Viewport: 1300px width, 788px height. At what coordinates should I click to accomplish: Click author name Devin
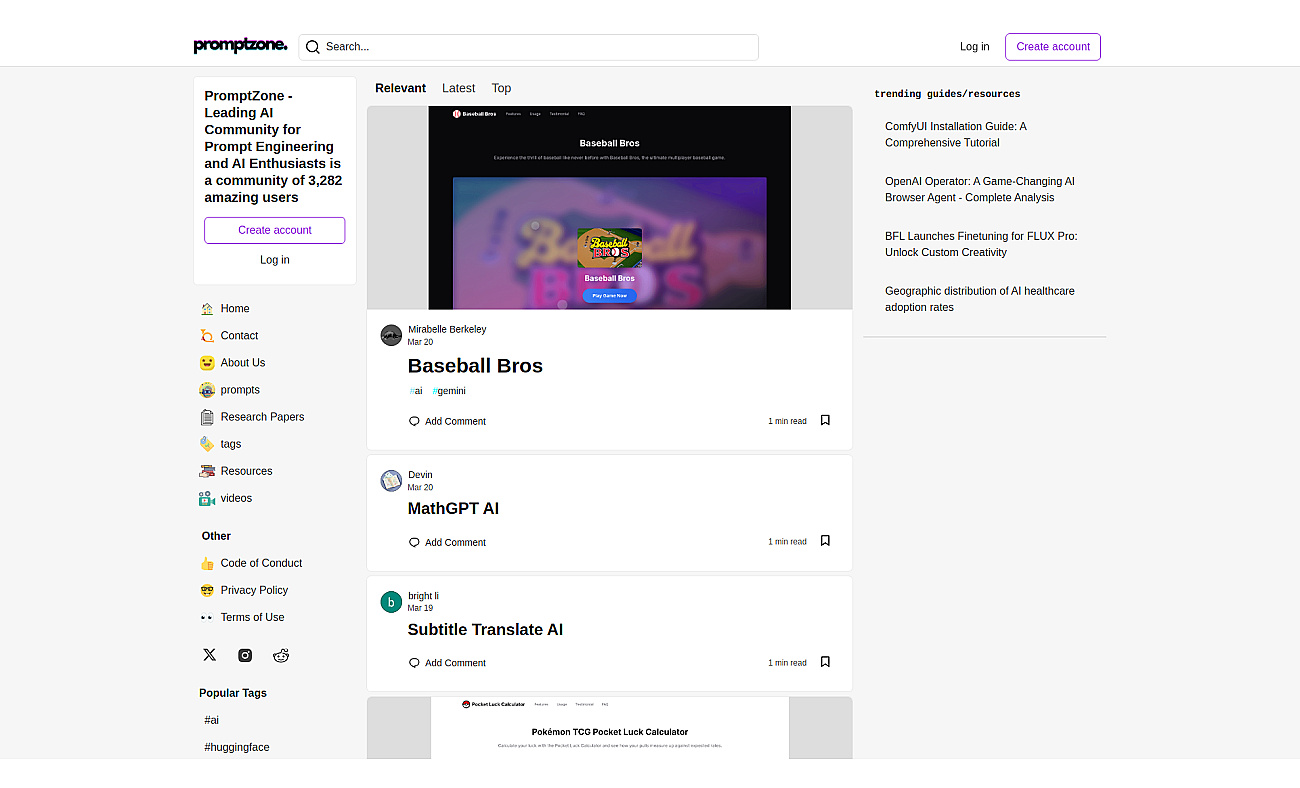point(420,475)
